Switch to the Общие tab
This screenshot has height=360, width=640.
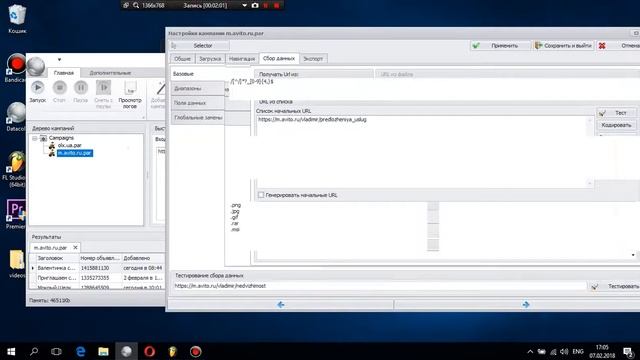click(182, 59)
